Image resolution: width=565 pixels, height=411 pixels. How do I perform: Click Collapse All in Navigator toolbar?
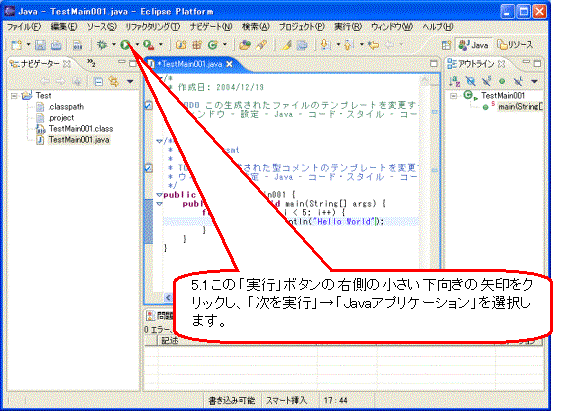98,82
